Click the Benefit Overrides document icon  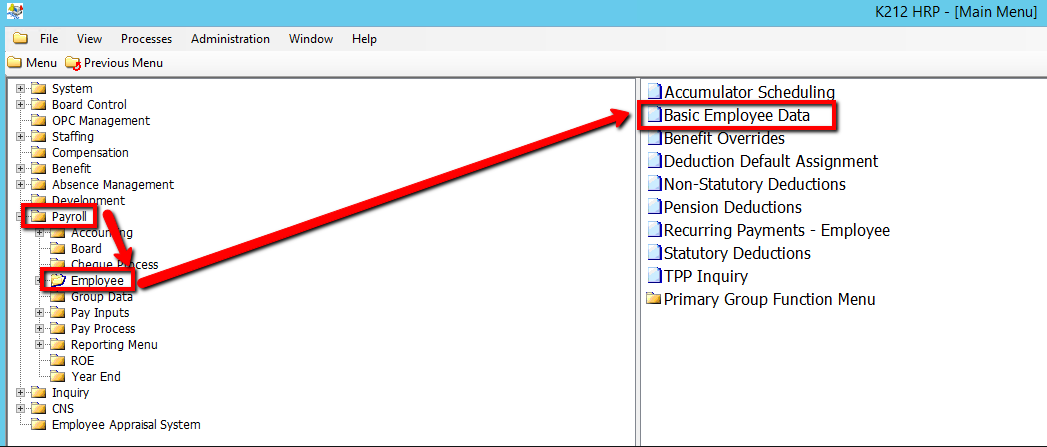coord(654,138)
